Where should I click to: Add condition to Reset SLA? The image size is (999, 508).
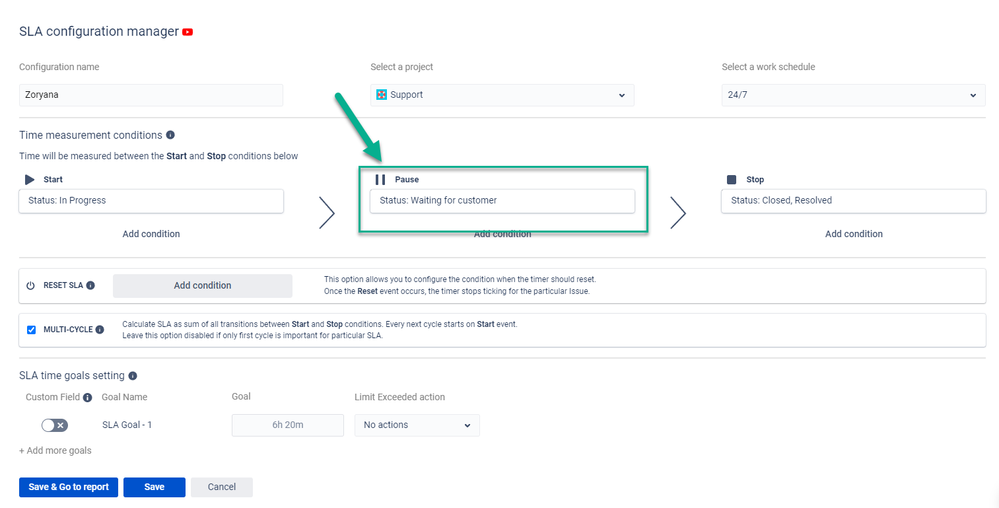203,286
